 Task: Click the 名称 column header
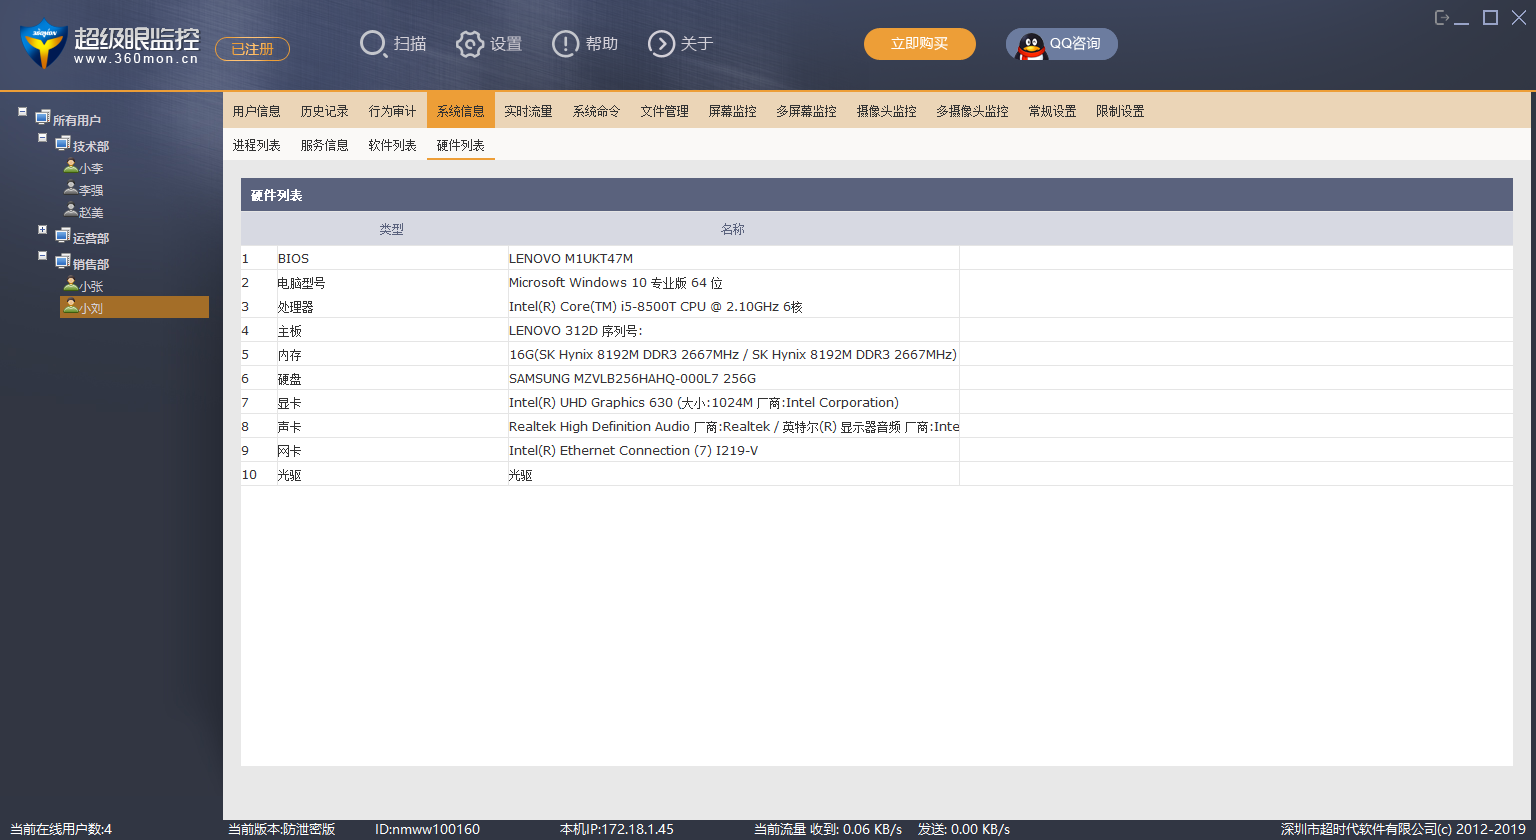[732, 229]
